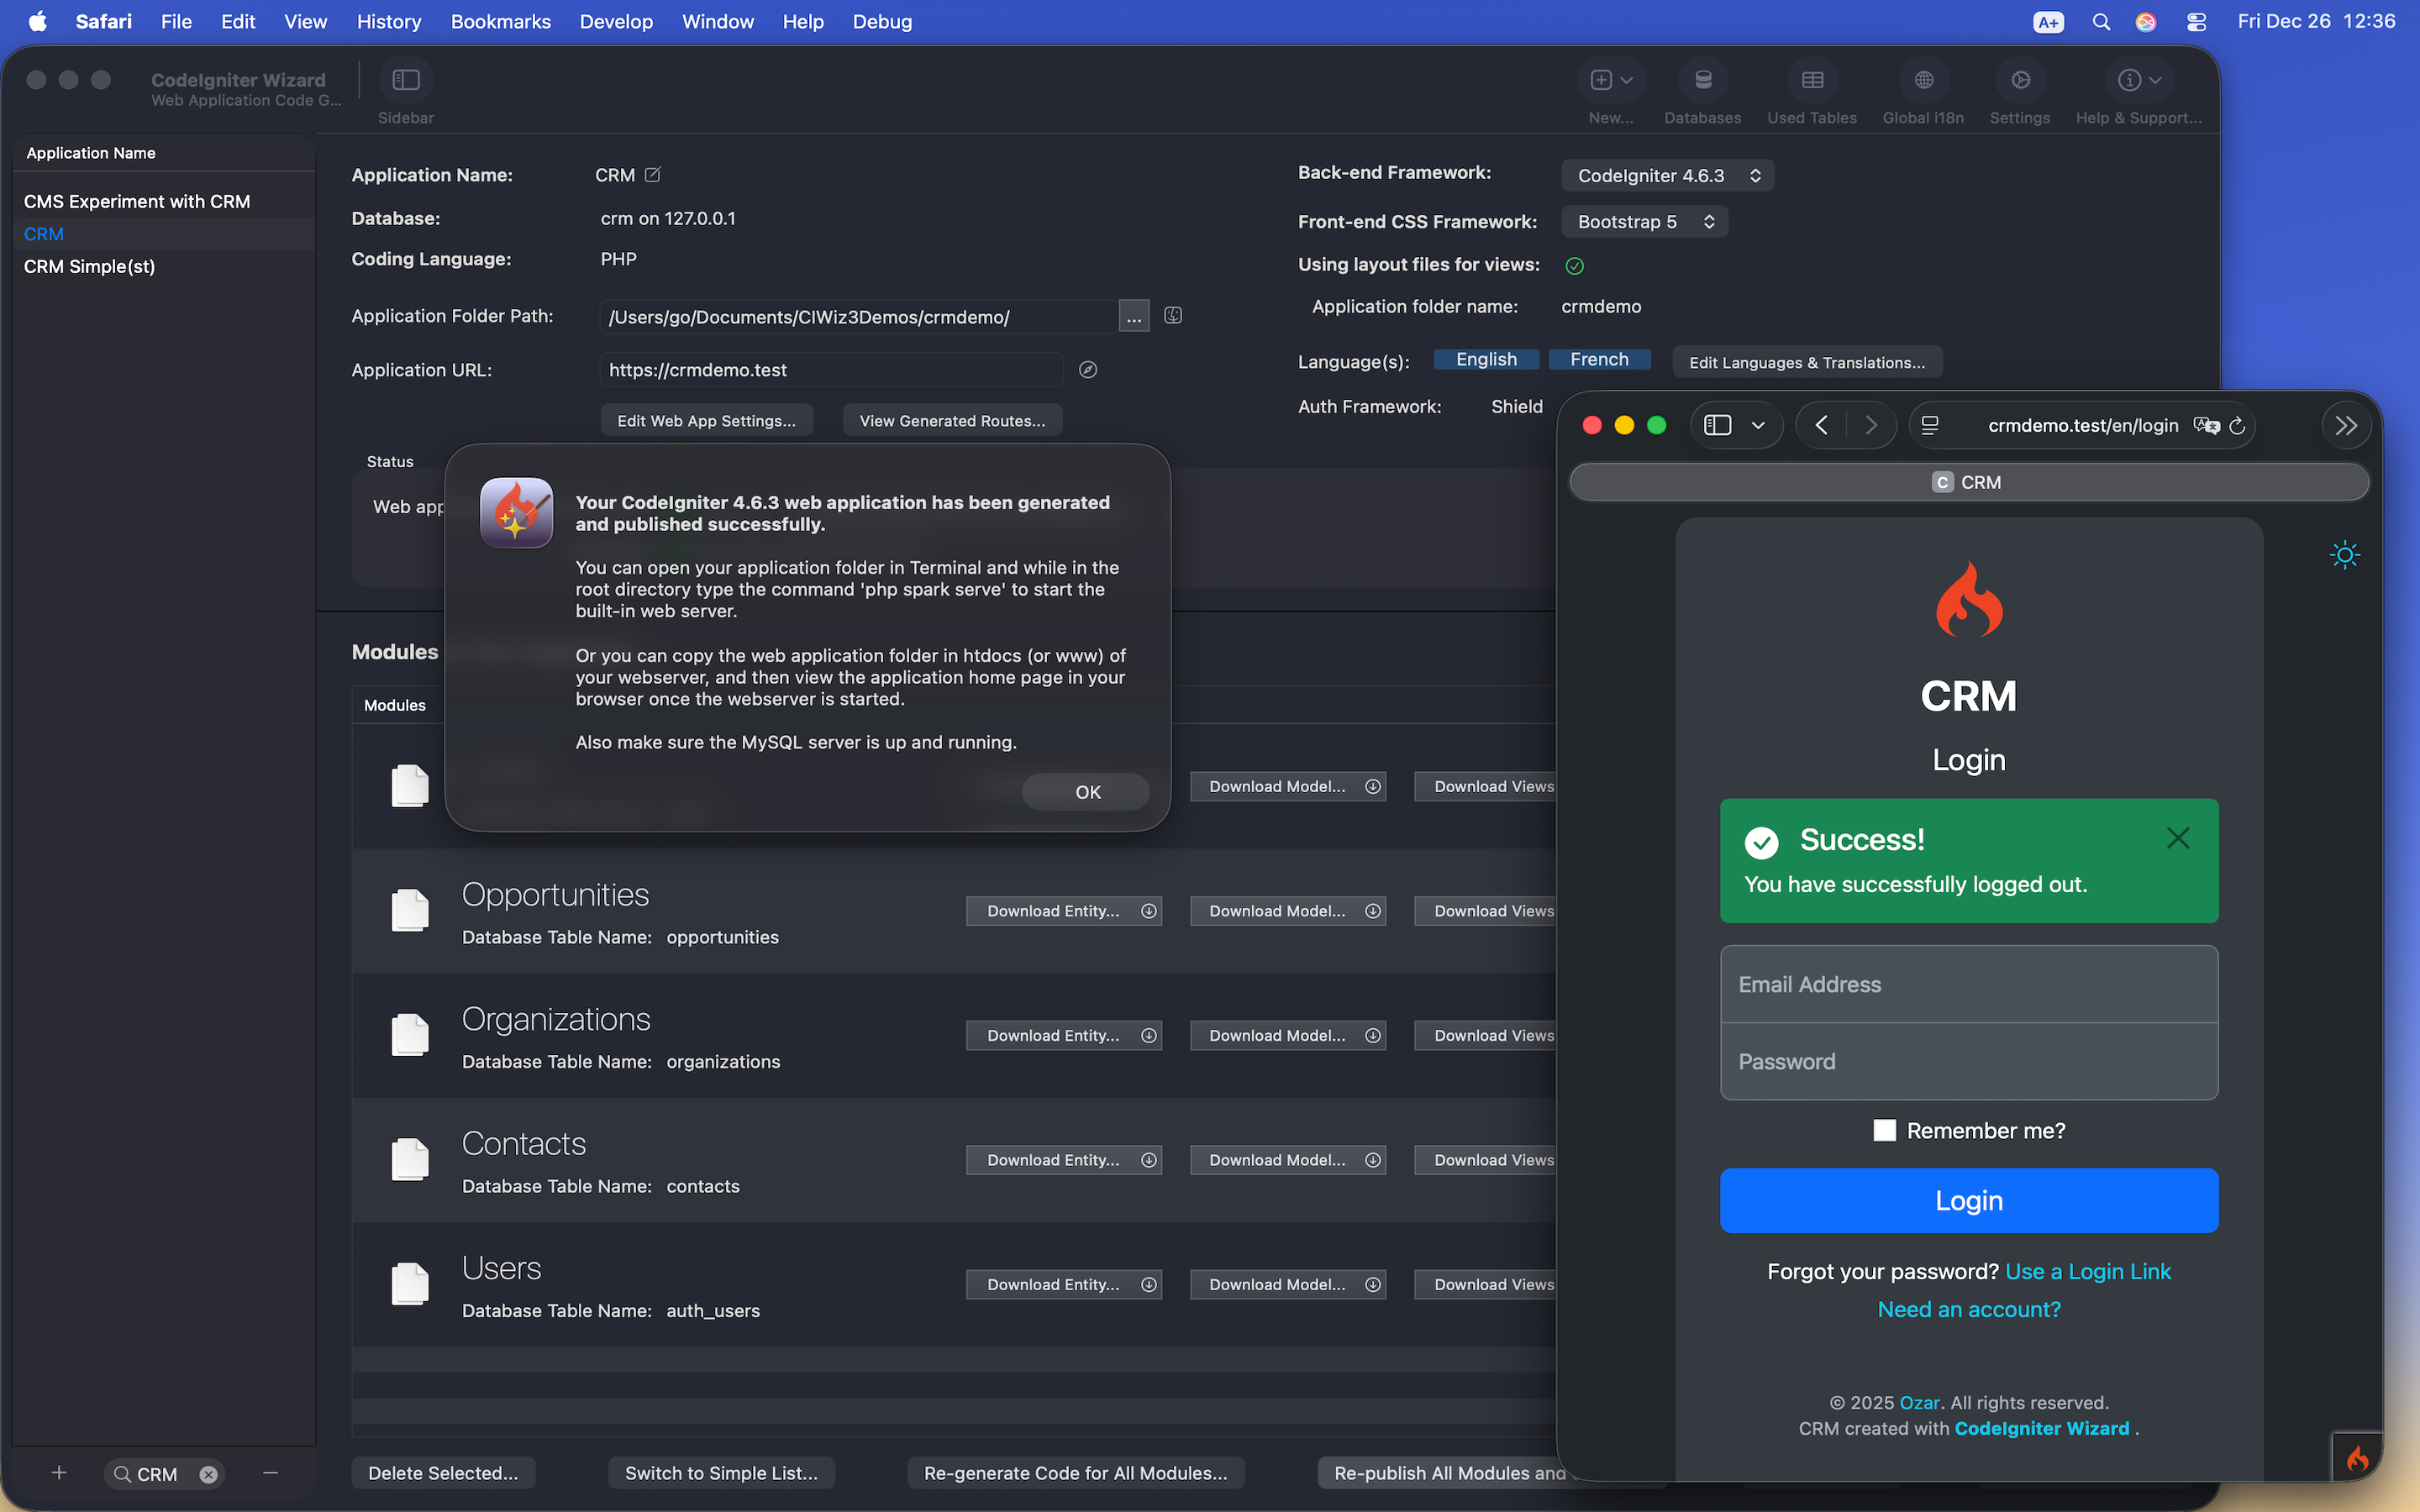Open the Databases toolbar icon
2420x1512 pixels.
click(1702, 80)
